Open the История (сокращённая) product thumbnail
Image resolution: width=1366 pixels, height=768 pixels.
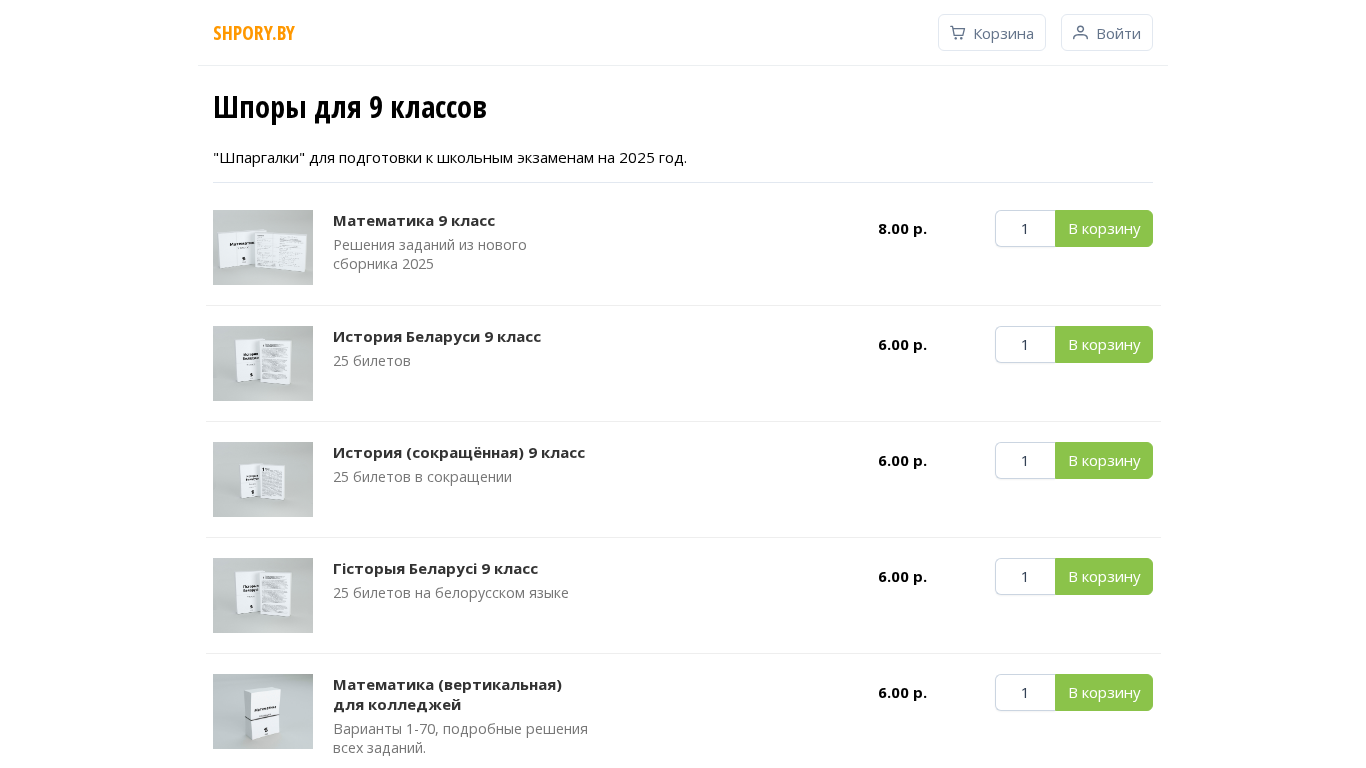[x=263, y=479]
